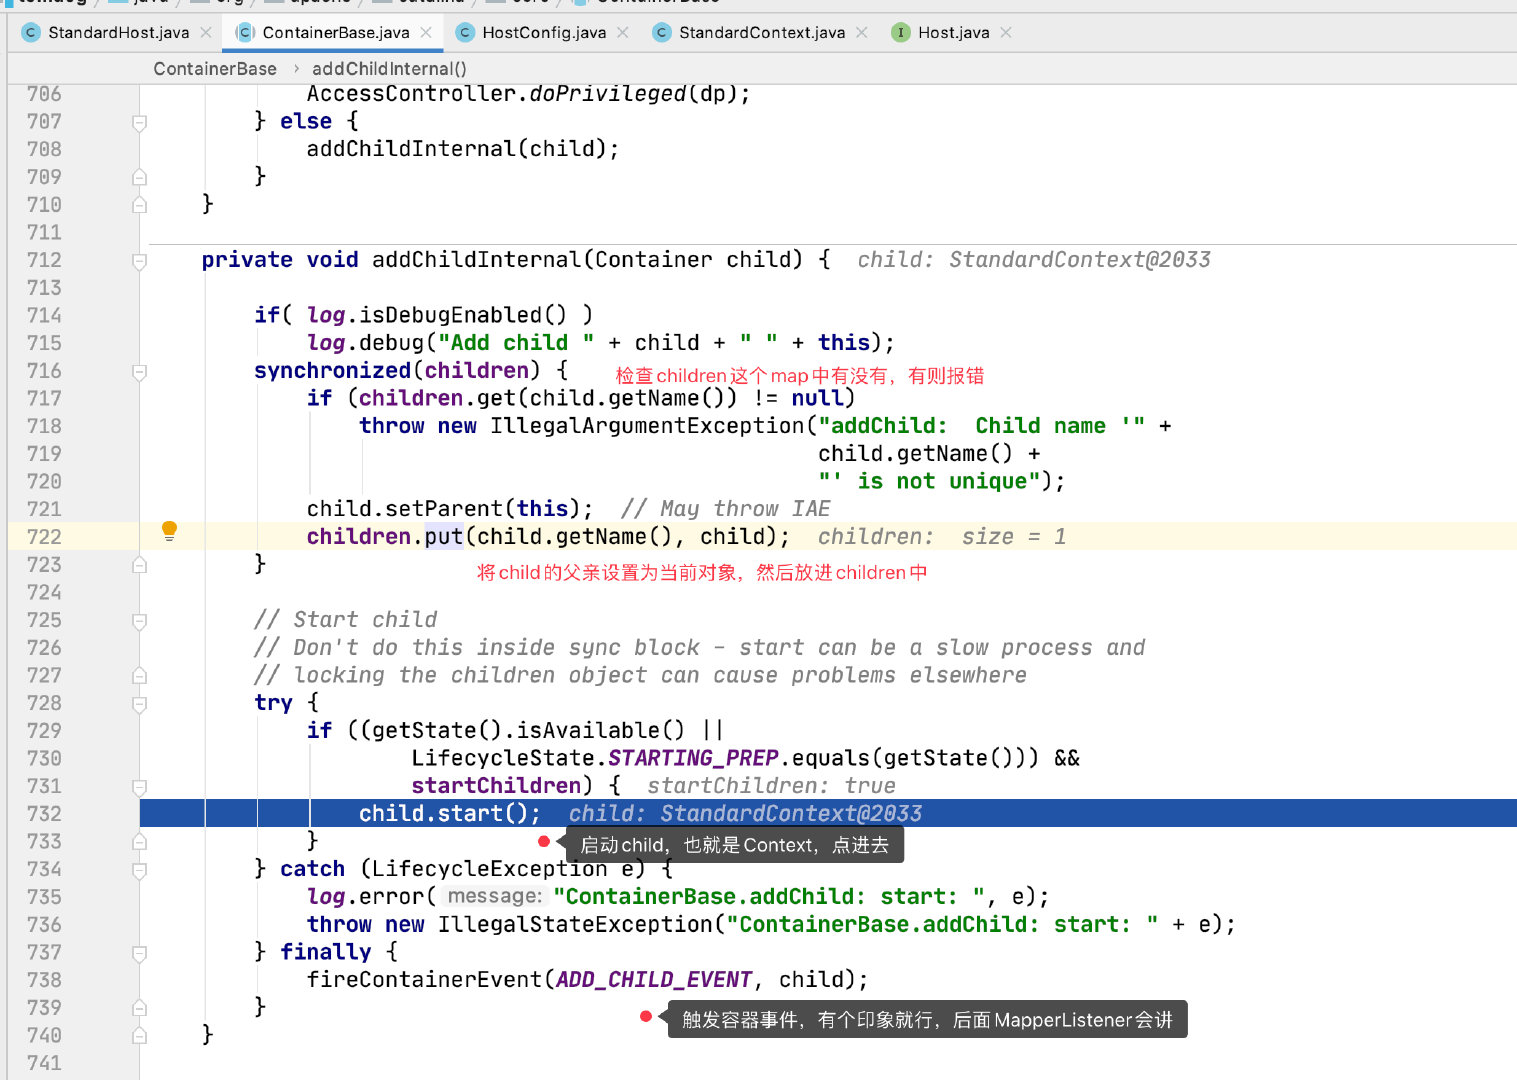This screenshot has height=1080, width=1517.
Task: Click 'fireContainerEvent' call on line 738
Action: click(x=424, y=980)
